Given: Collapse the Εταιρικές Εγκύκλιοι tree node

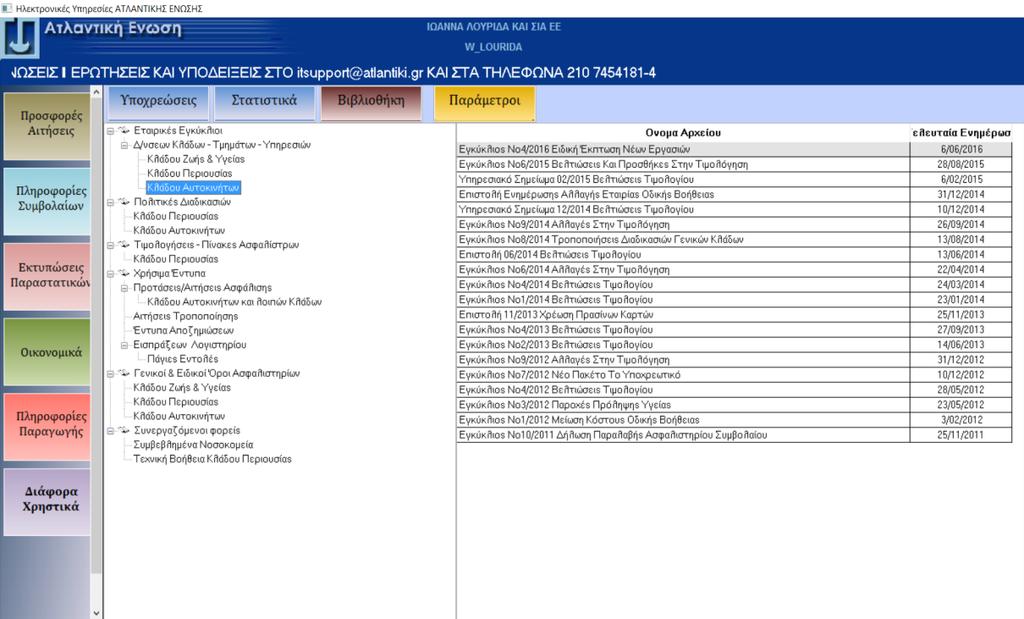Looking at the screenshot, I should click(111, 131).
